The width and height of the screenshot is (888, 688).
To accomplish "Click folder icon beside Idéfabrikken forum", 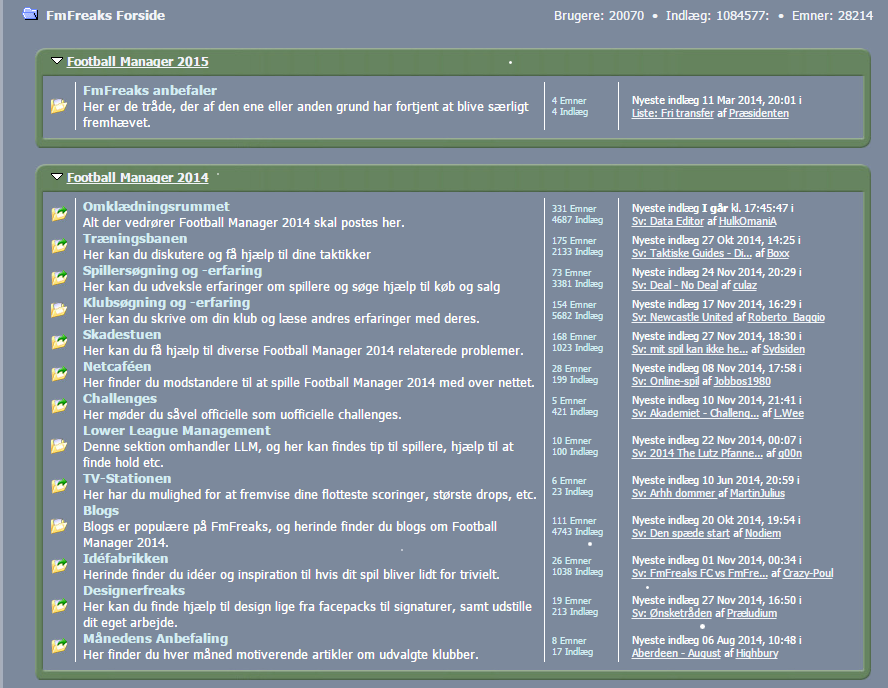I will point(59,566).
